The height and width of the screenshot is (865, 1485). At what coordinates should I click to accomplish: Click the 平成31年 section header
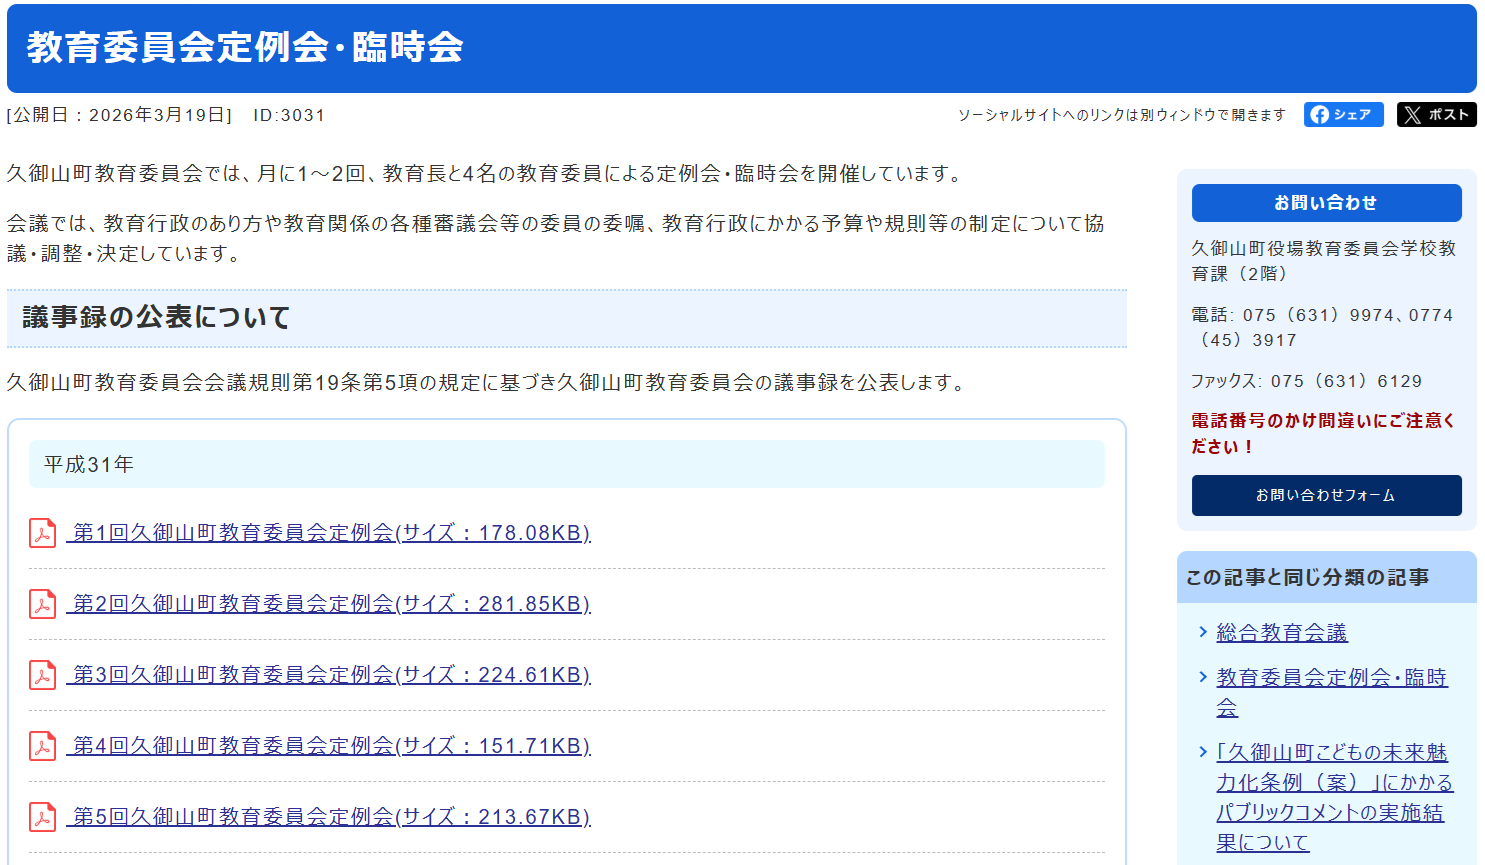tap(566, 464)
